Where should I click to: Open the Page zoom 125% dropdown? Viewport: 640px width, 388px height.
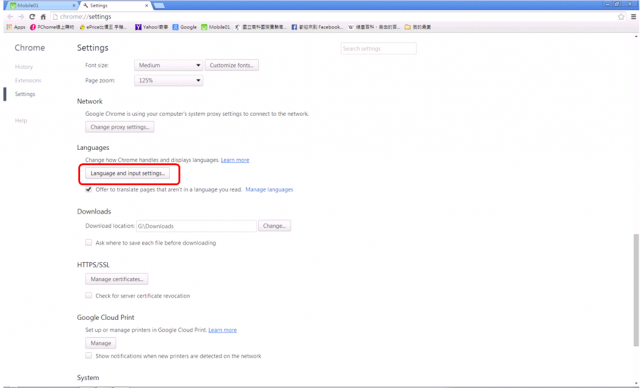pyautogui.click(x=169, y=80)
